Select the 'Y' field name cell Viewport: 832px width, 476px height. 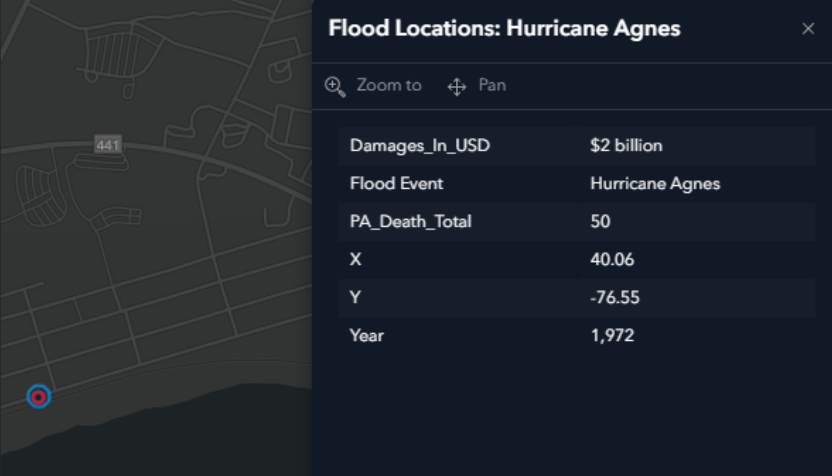click(356, 298)
